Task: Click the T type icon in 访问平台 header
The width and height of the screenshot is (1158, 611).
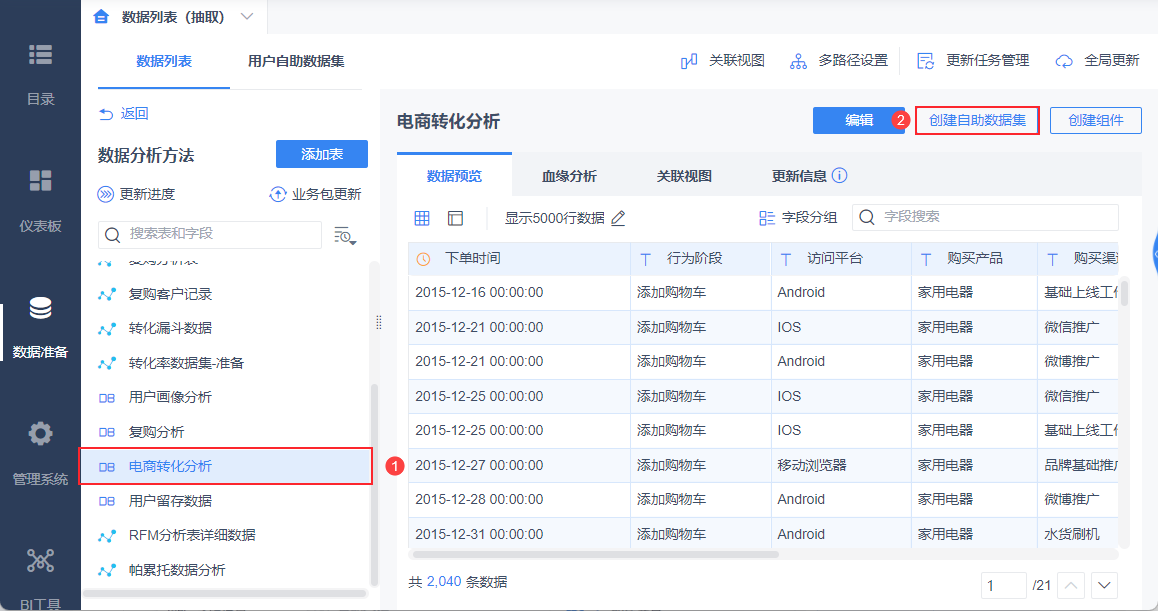Action: [786, 259]
